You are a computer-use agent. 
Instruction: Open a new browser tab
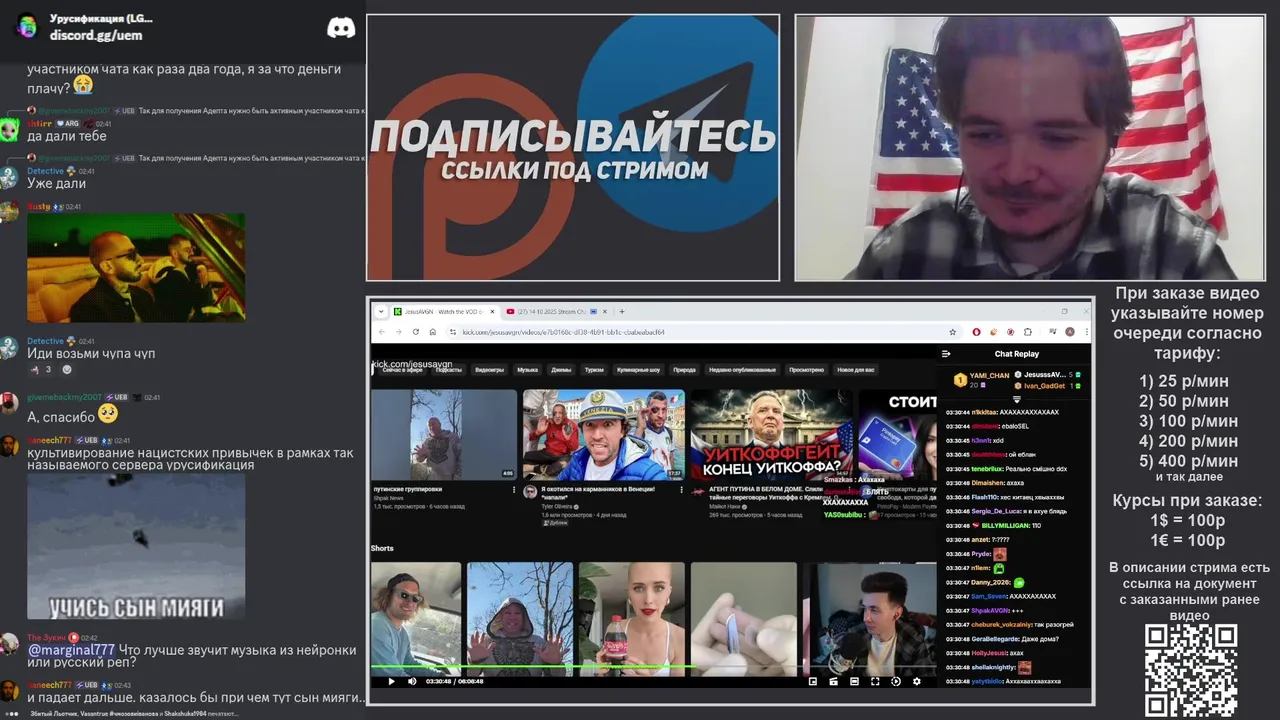coord(622,311)
